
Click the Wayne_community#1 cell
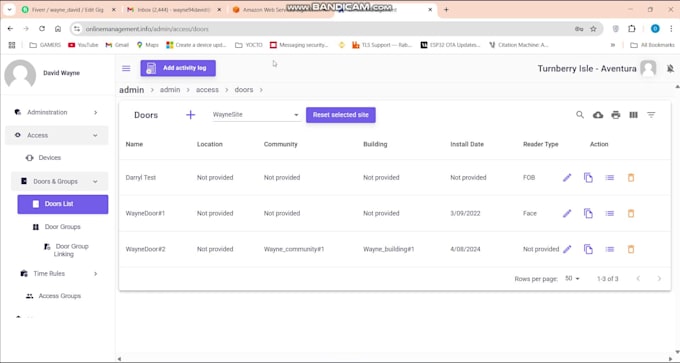click(294, 249)
